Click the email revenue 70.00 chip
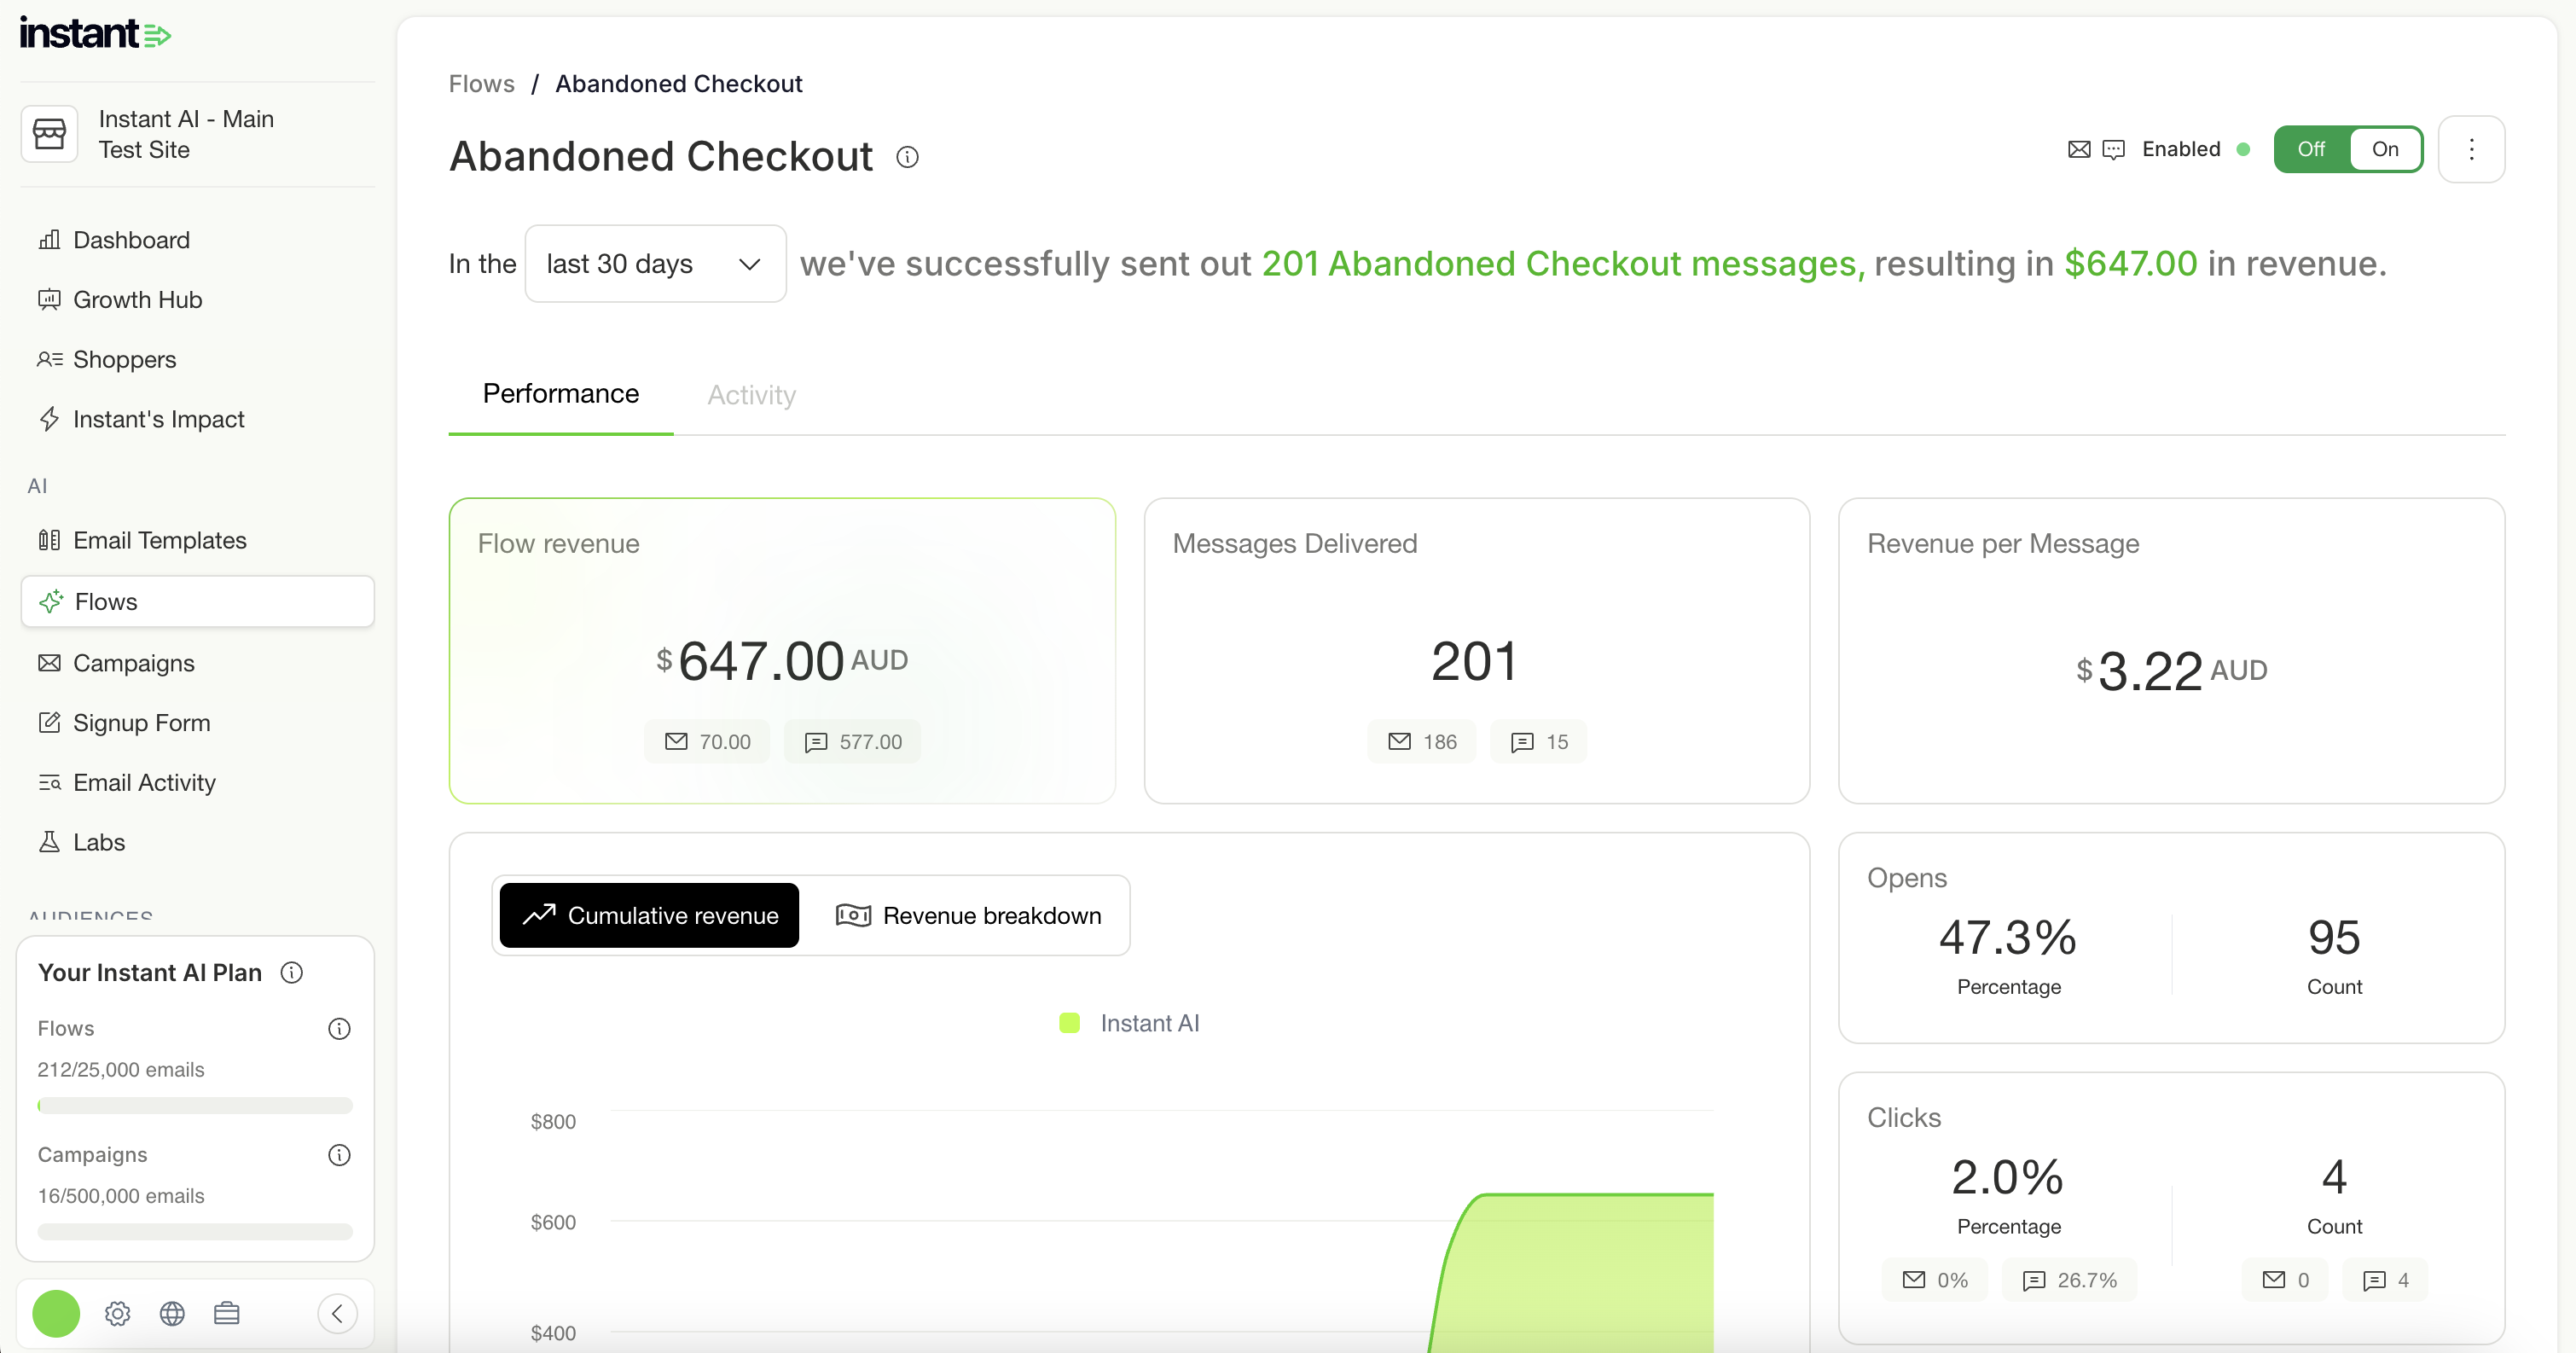The width and height of the screenshot is (2576, 1353). point(707,742)
